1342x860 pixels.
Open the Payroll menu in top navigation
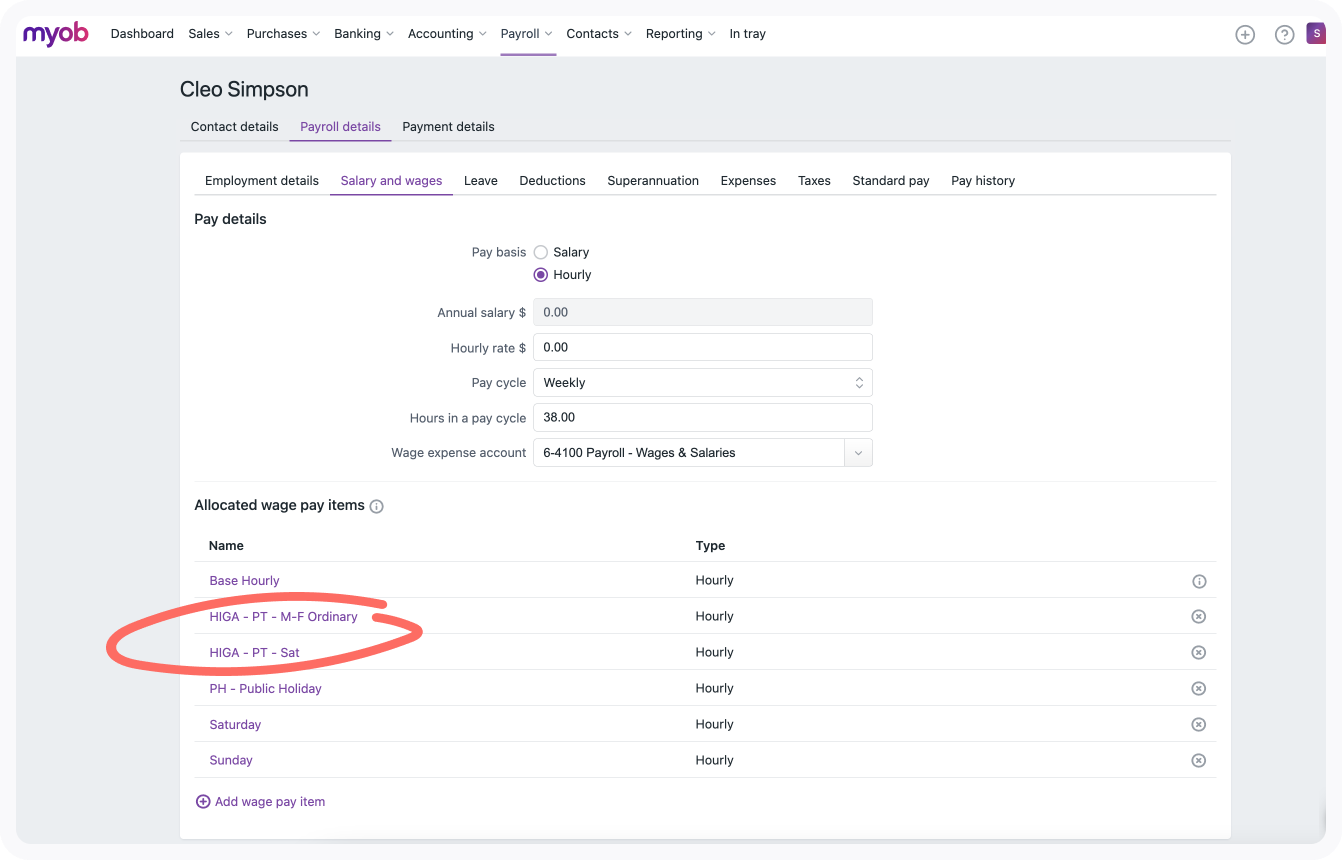[x=526, y=34]
